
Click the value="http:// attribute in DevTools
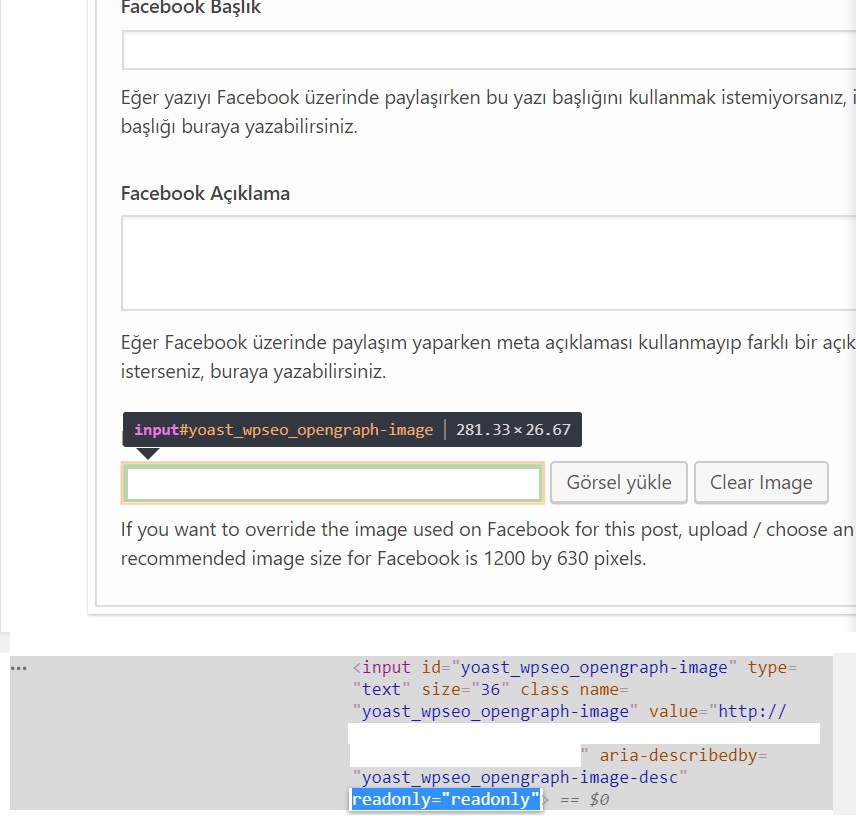pyautogui.click(x=717, y=711)
